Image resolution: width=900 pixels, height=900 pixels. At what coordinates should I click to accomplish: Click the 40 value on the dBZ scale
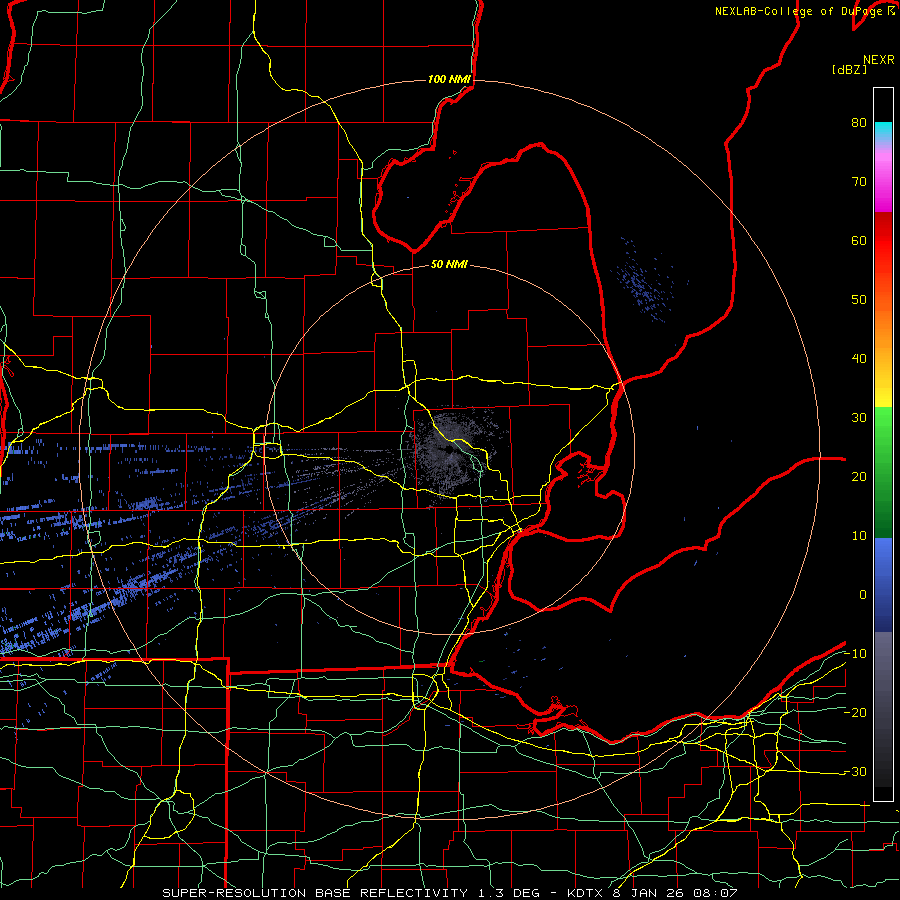tap(859, 359)
